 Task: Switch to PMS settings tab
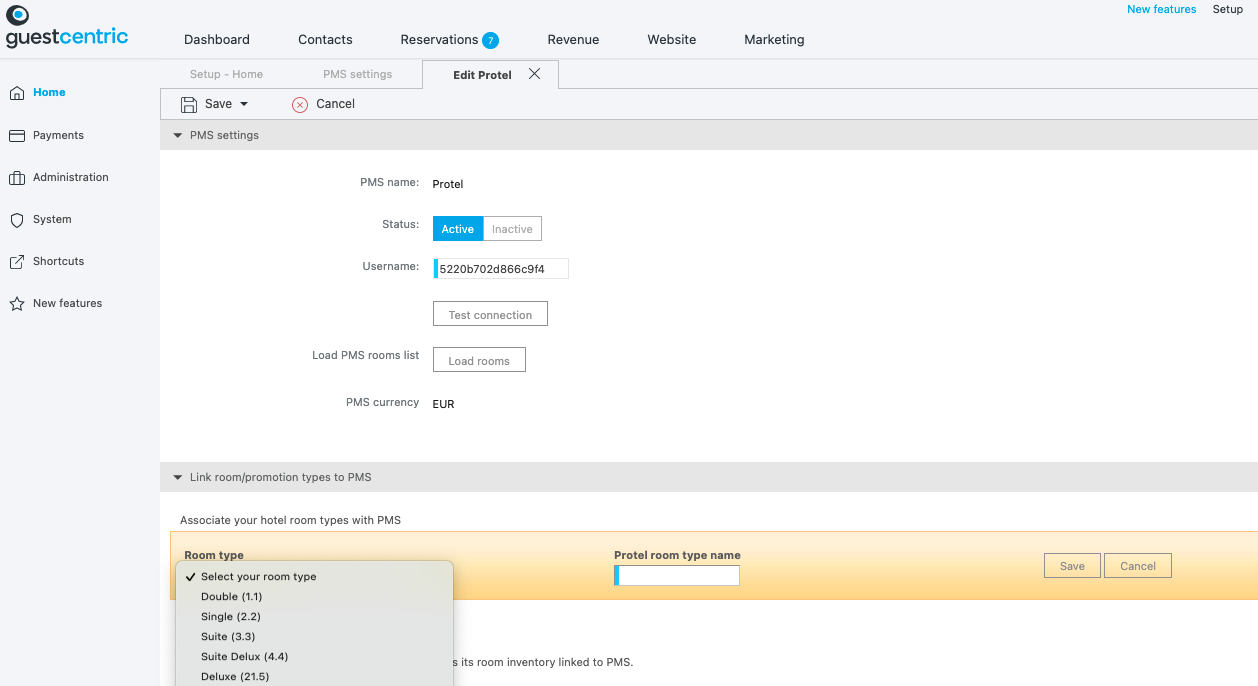(357, 74)
